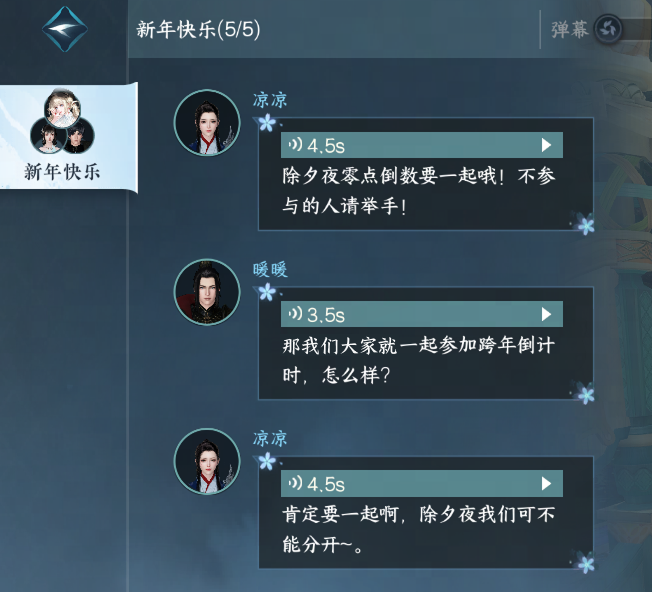The width and height of the screenshot is (652, 592).
Task: Click the first sender name 凉凉
Action: pos(270,100)
